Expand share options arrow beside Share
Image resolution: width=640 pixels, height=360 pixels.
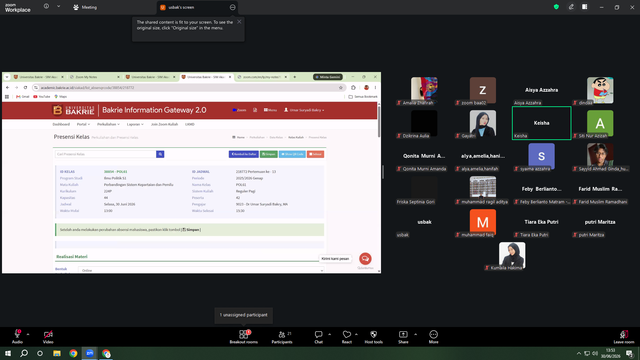coord(416,334)
